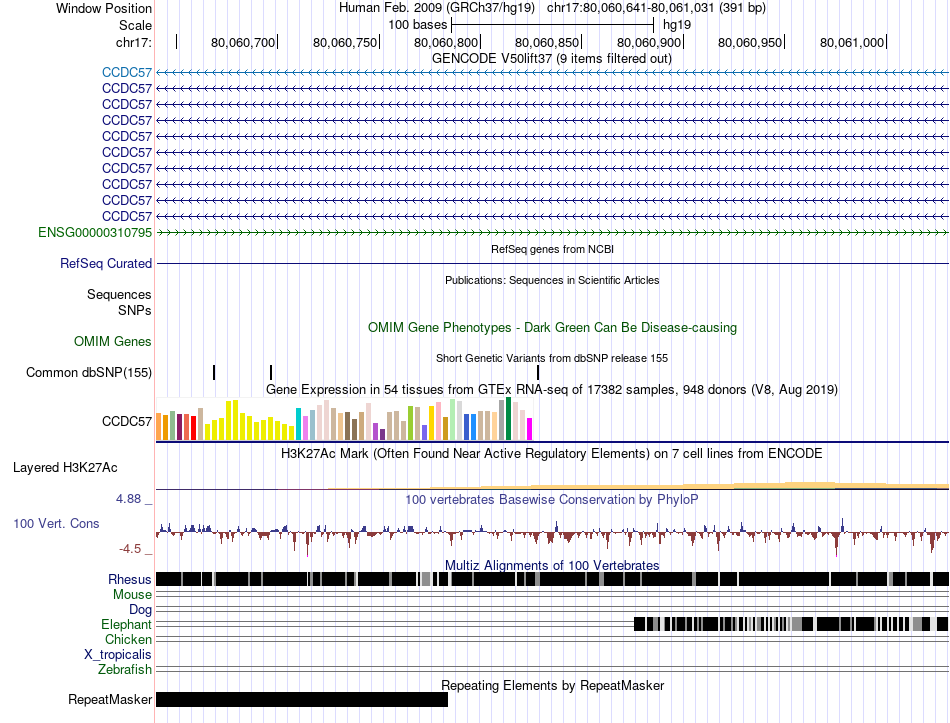Click the 80,060,950 ruler position
Viewport: 950px width, 723px height.
(x=750, y=42)
